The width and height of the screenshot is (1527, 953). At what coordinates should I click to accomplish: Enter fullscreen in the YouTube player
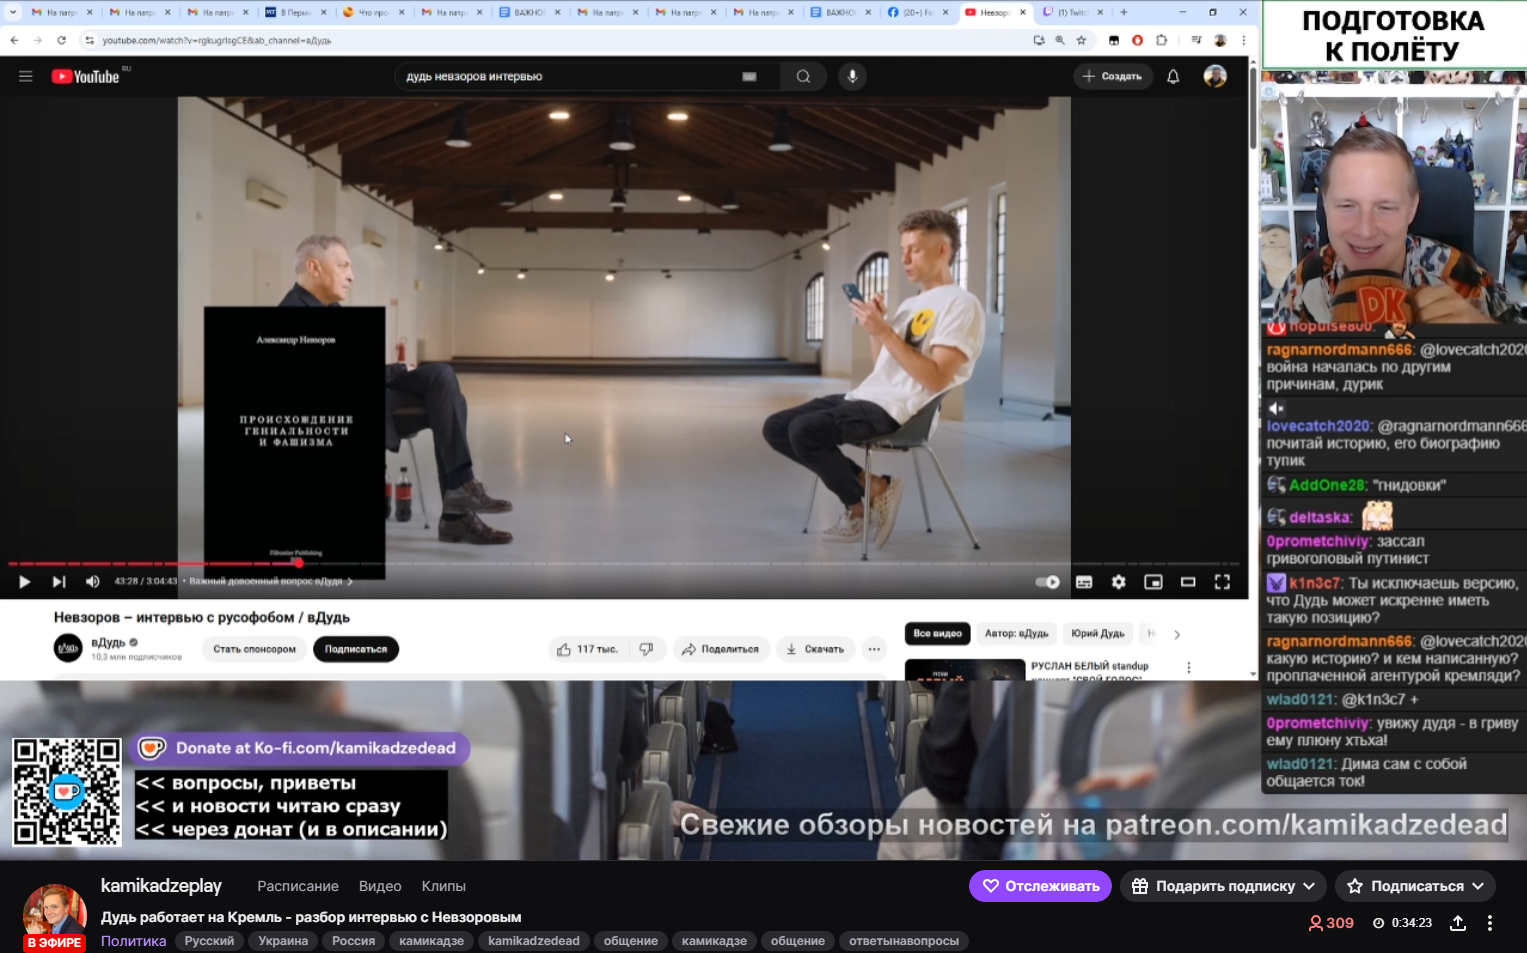(1222, 581)
